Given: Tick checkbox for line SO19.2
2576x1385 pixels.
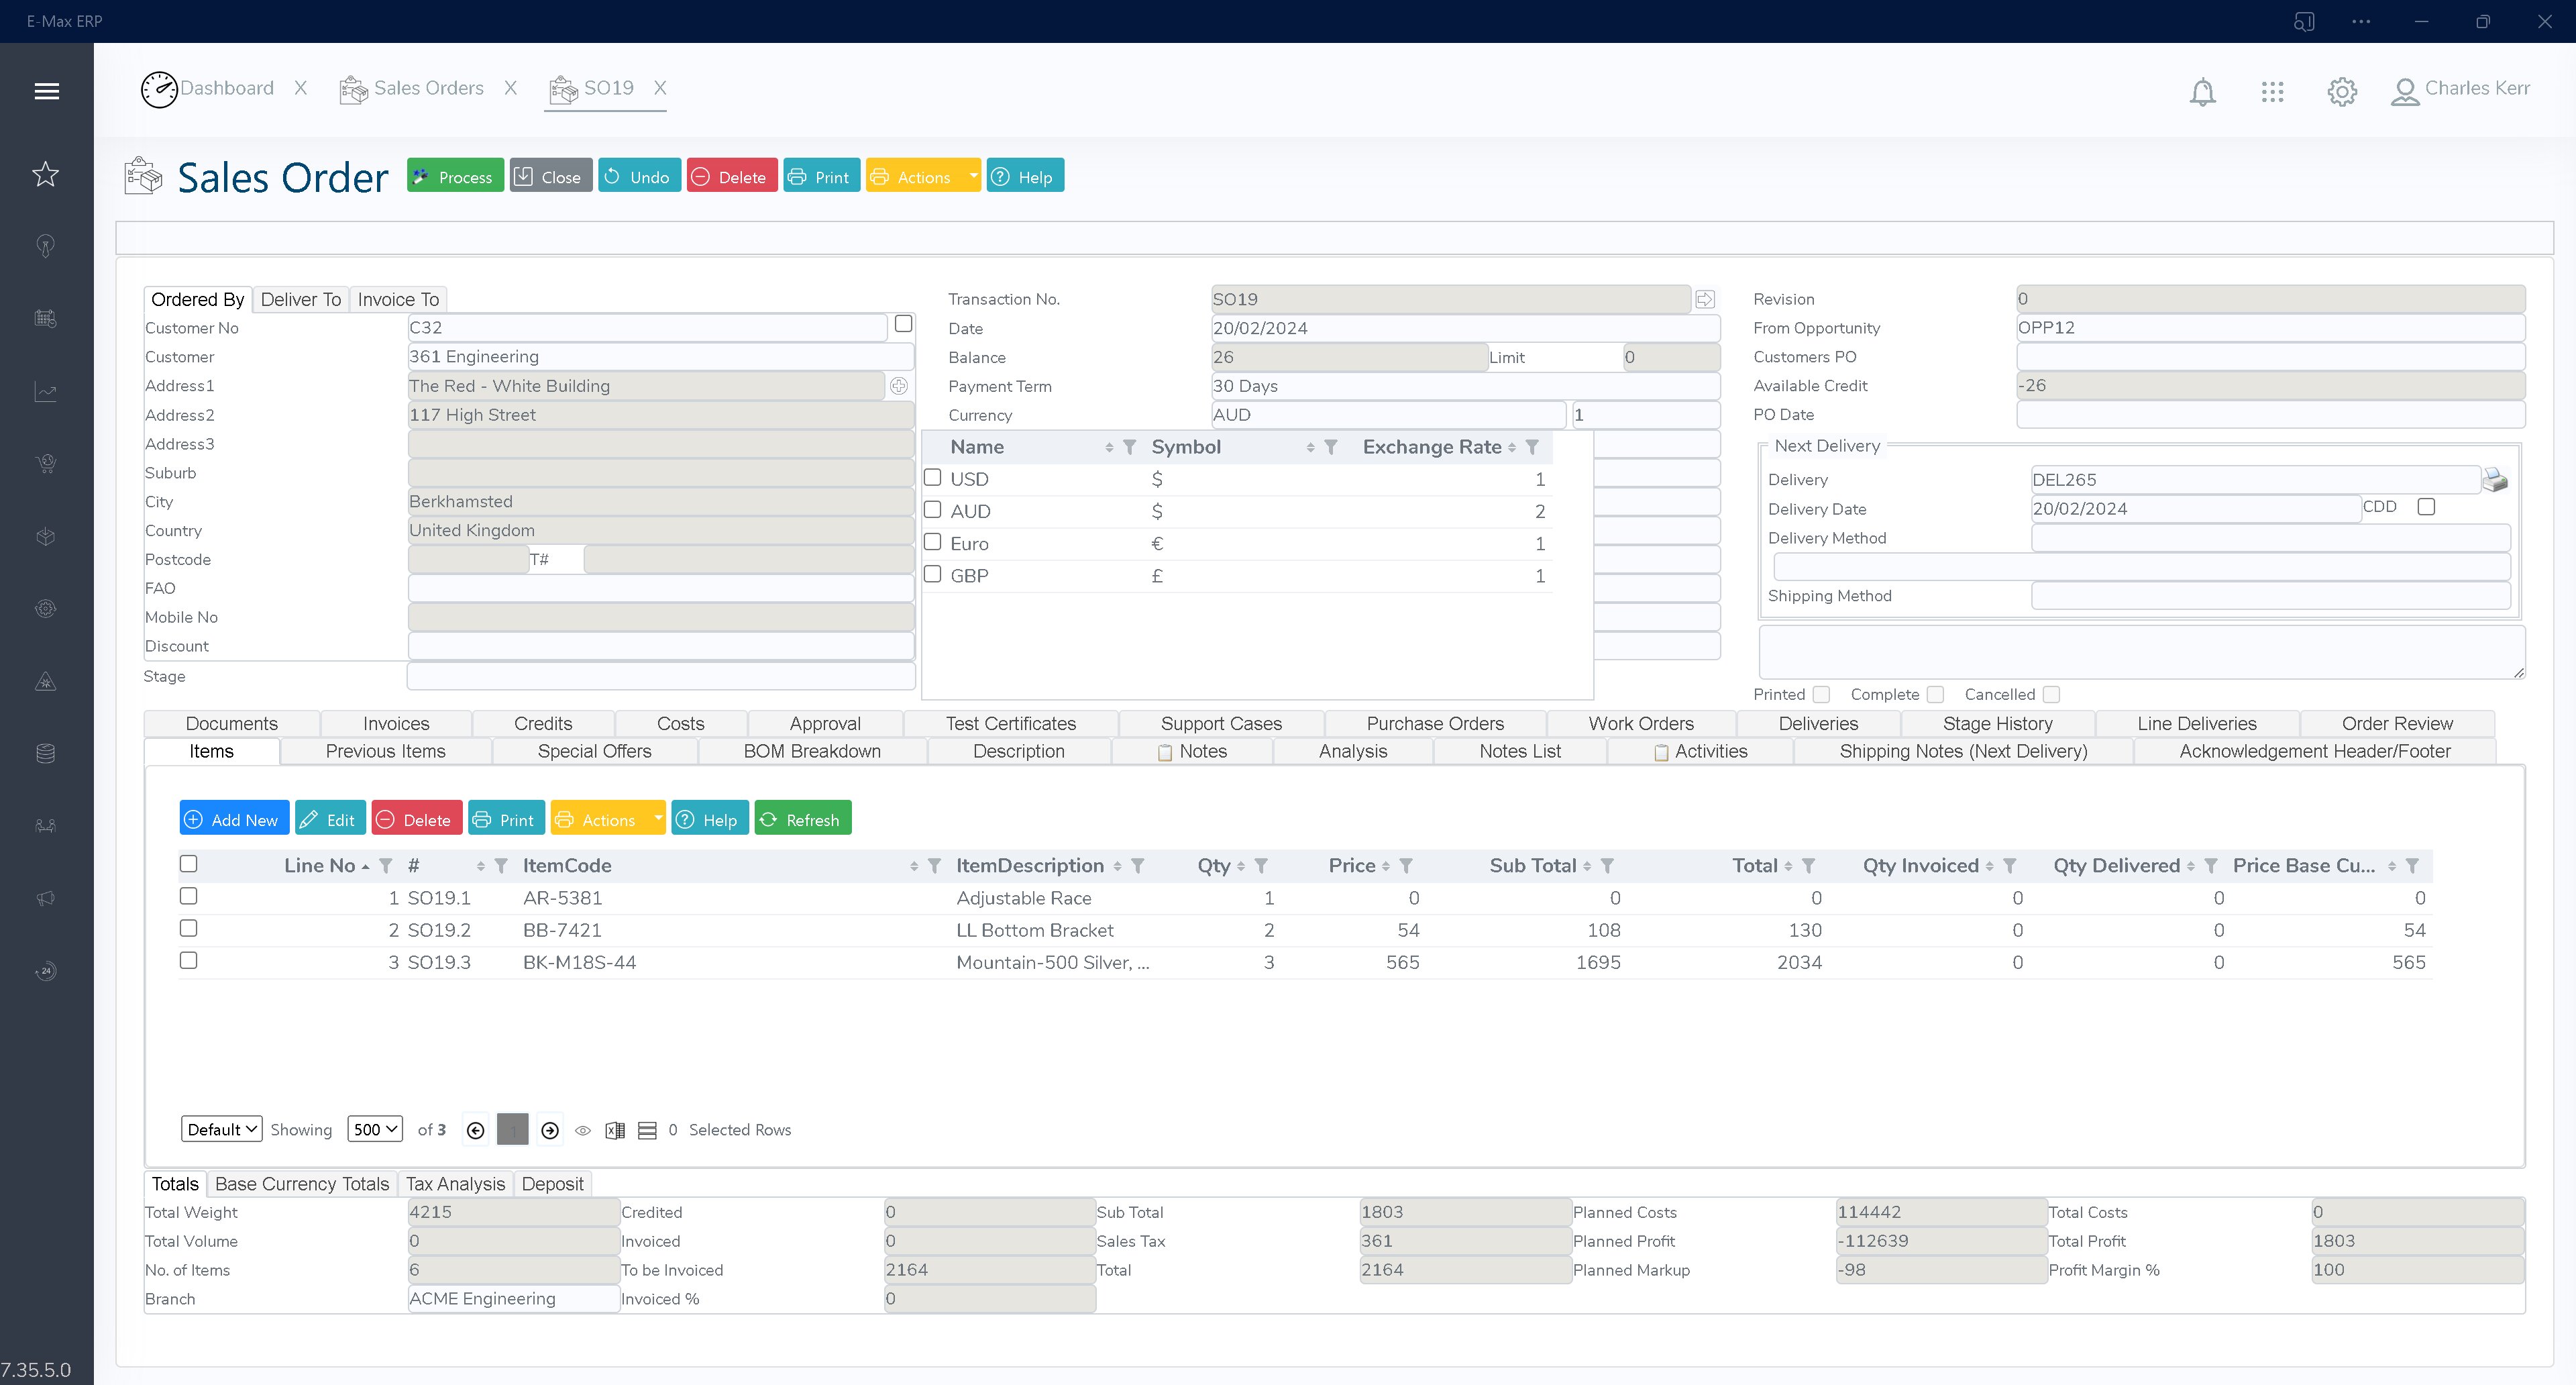Looking at the screenshot, I should (x=188, y=929).
